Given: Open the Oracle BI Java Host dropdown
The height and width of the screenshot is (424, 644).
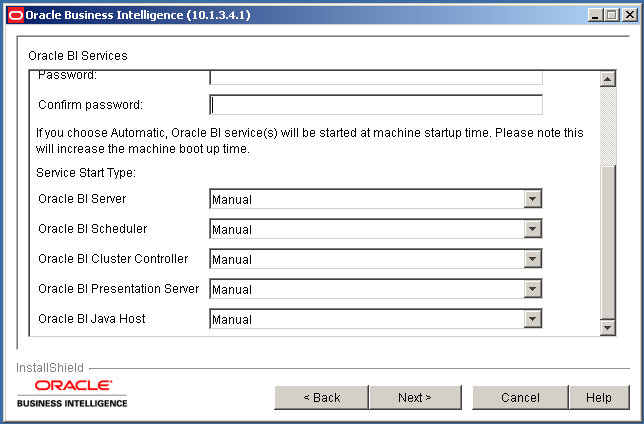Looking at the screenshot, I should tap(532, 319).
